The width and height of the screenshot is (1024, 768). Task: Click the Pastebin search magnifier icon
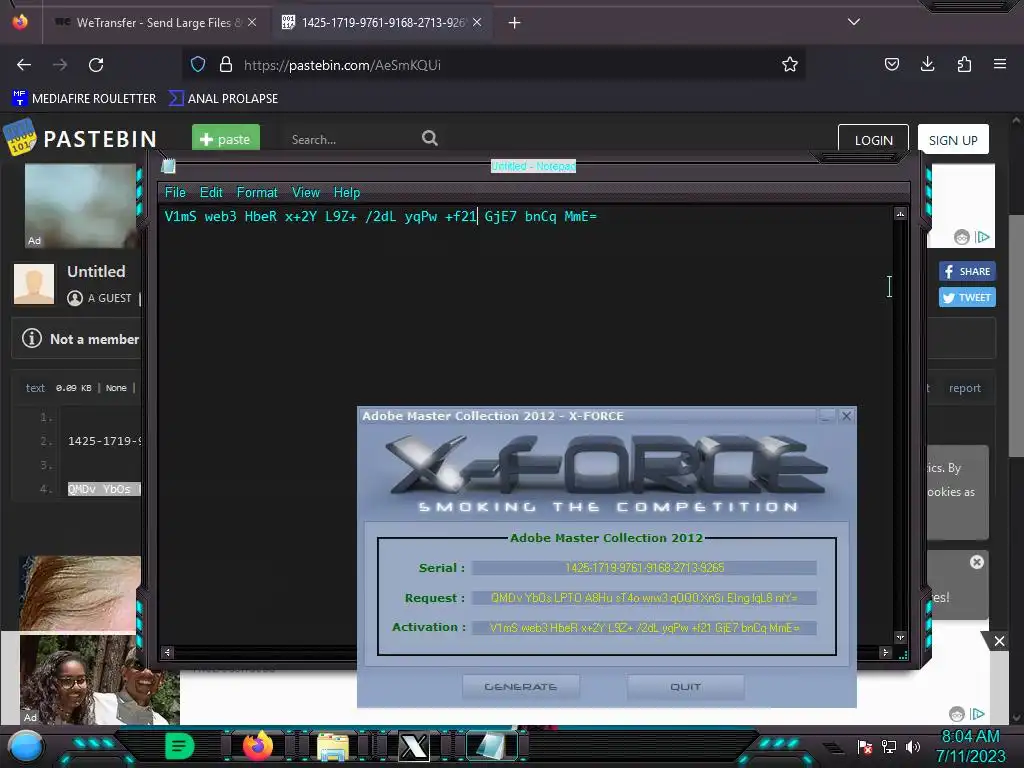430,138
